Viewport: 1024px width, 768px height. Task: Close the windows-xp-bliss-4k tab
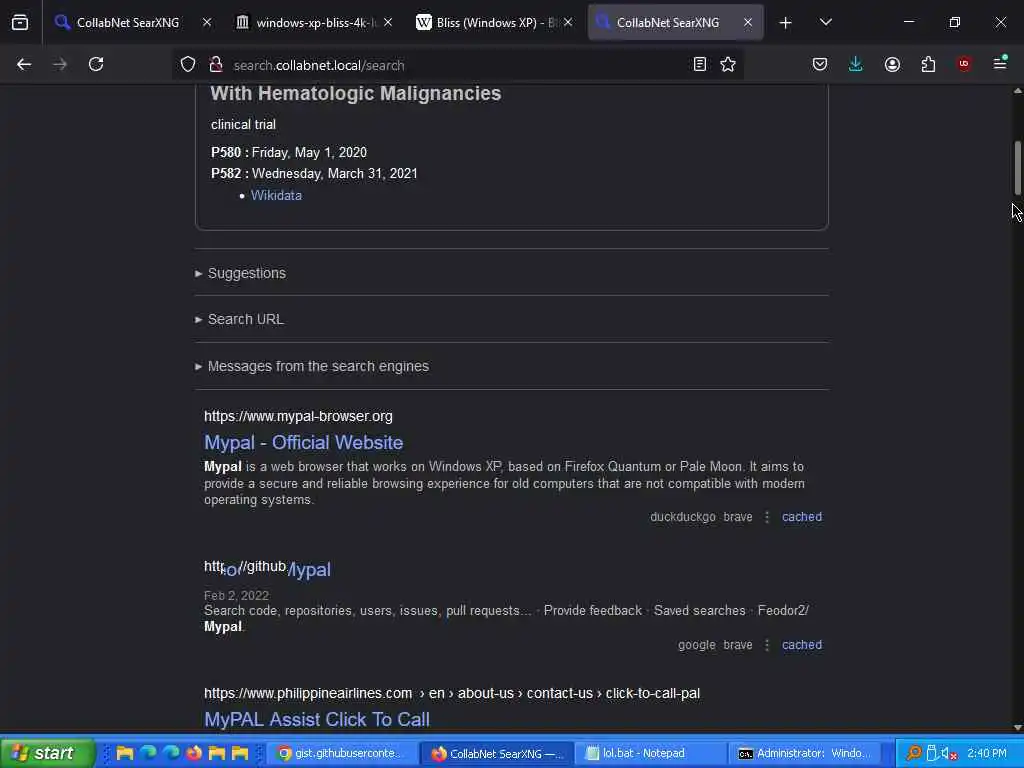tap(388, 22)
